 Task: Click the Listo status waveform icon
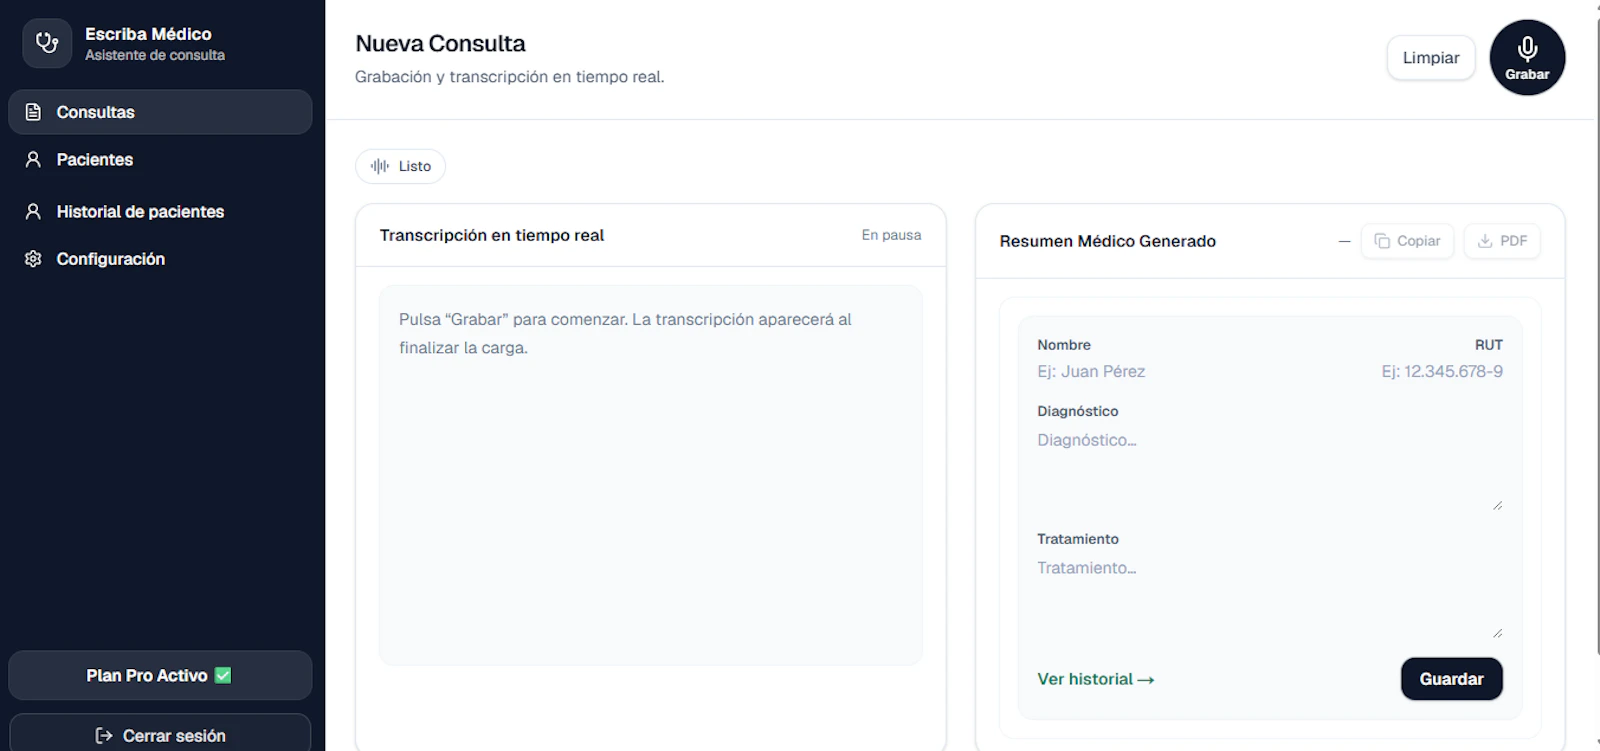point(380,166)
